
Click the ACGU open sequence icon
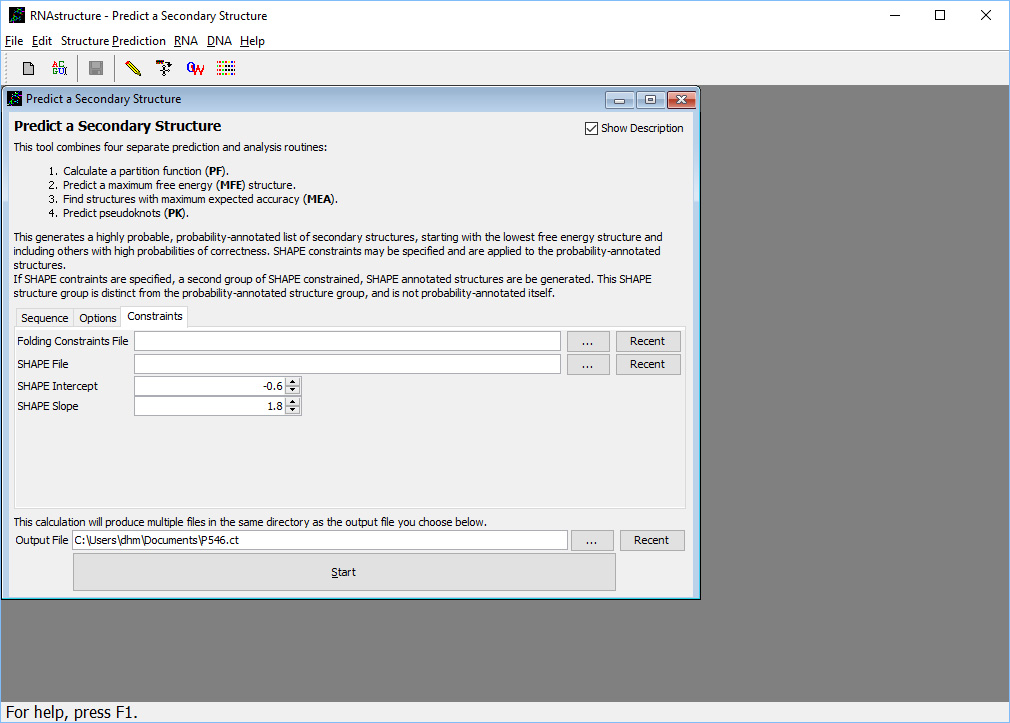pyautogui.click(x=59, y=68)
